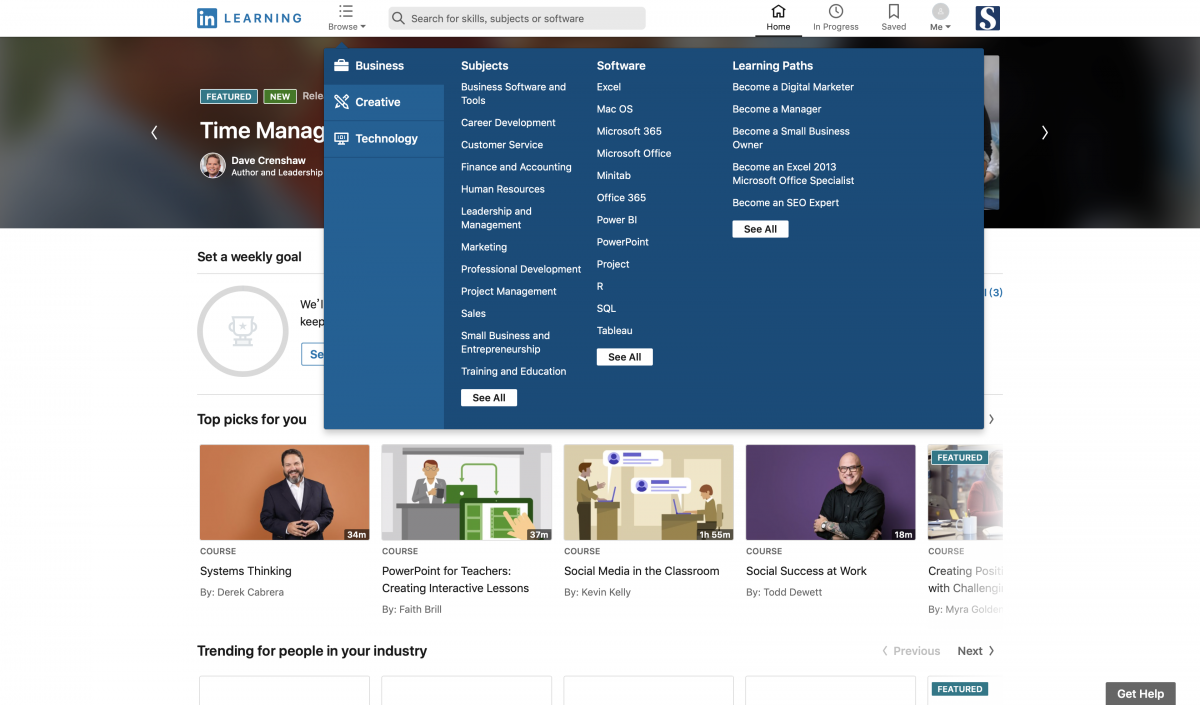Viewport: 1200px width, 705px height.
Task: Click the Get Help button
Action: [1140, 694]
